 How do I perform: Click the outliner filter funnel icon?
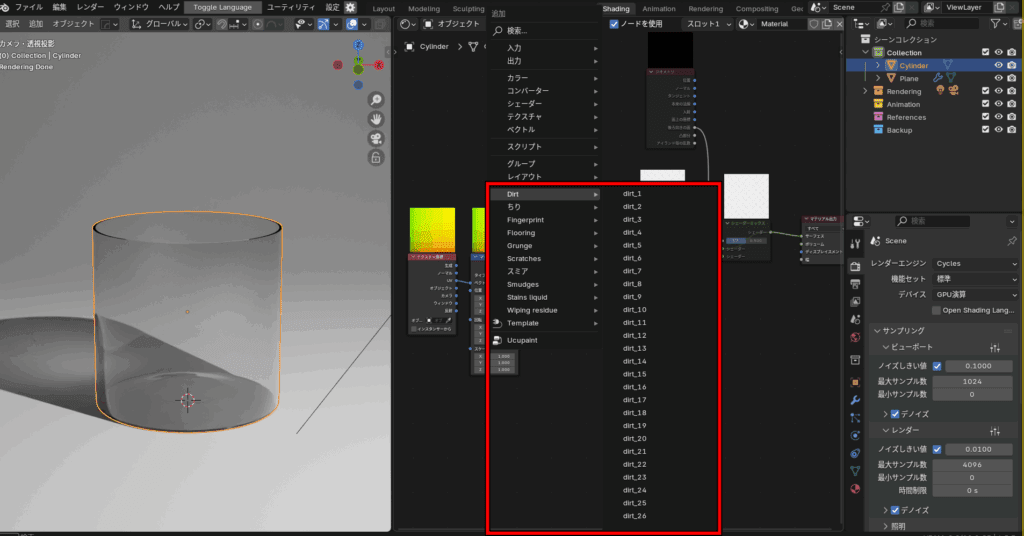[996, 23]
